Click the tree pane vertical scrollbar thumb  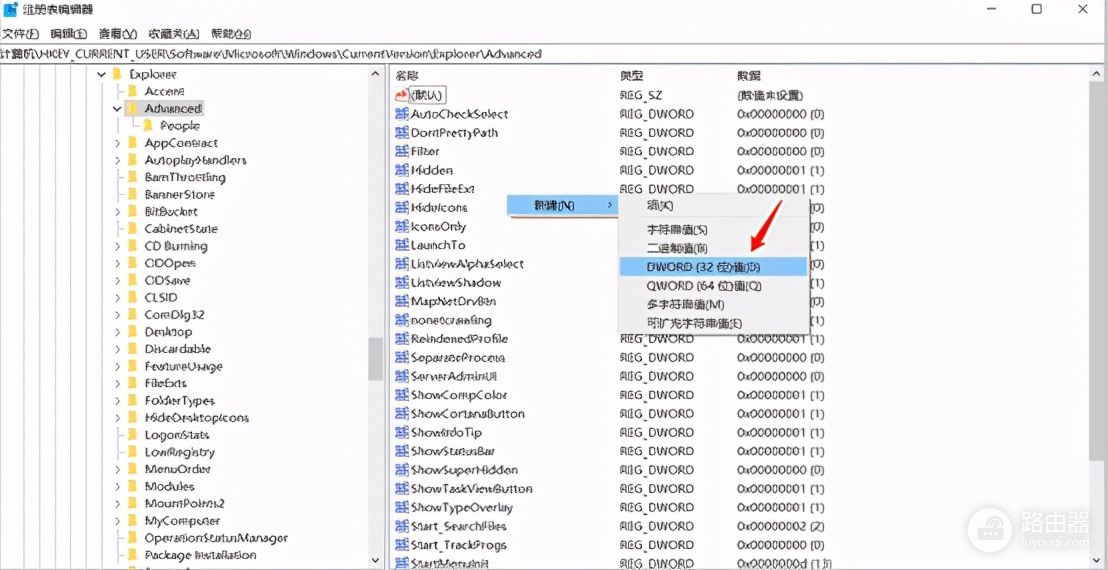pos(375,358)
